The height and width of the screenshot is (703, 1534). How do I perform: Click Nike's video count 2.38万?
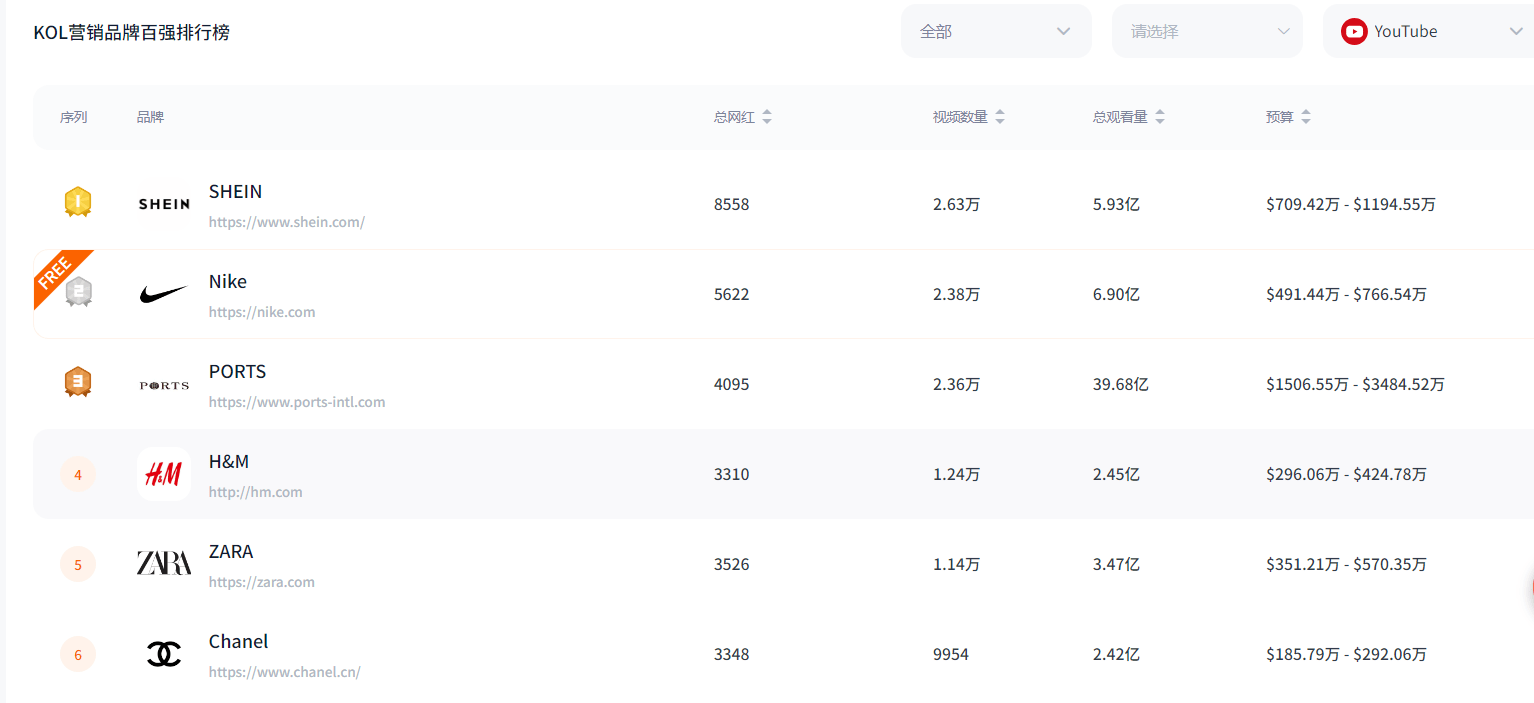pyautogui.click(x=956, y=294)
